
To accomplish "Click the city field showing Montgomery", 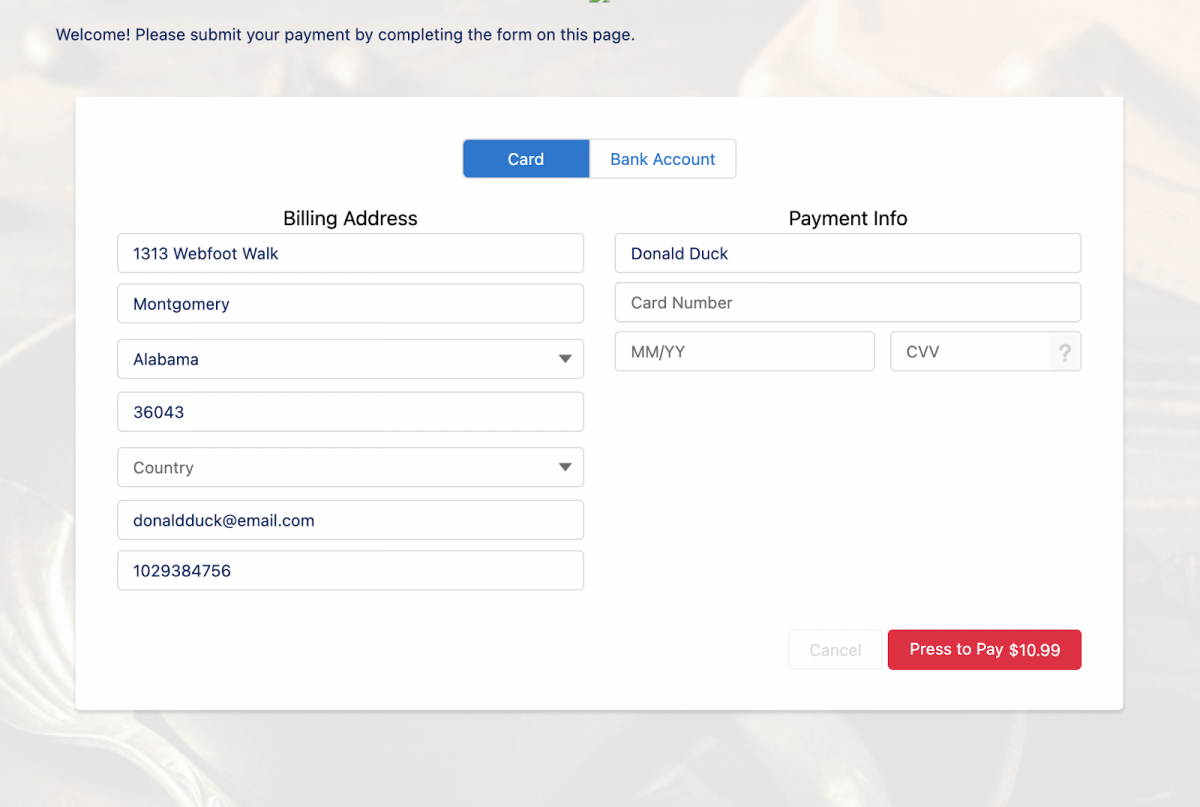I will [350, 303].
